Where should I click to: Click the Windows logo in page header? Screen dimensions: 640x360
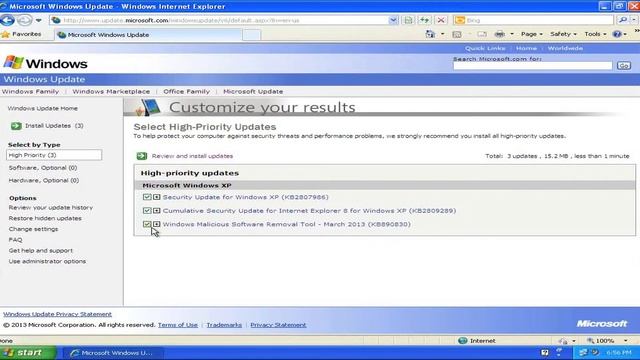pos(45,63)
